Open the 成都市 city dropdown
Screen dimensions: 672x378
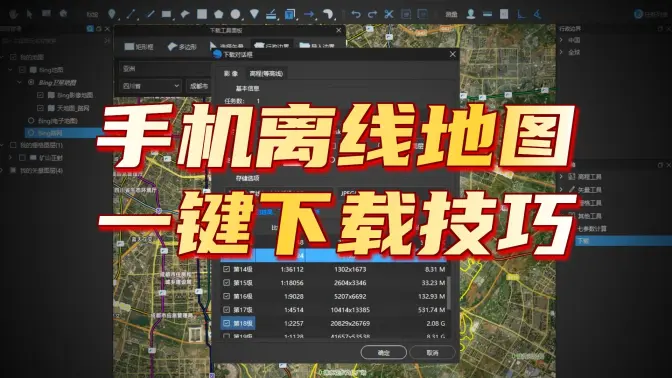tap(198, 86)
